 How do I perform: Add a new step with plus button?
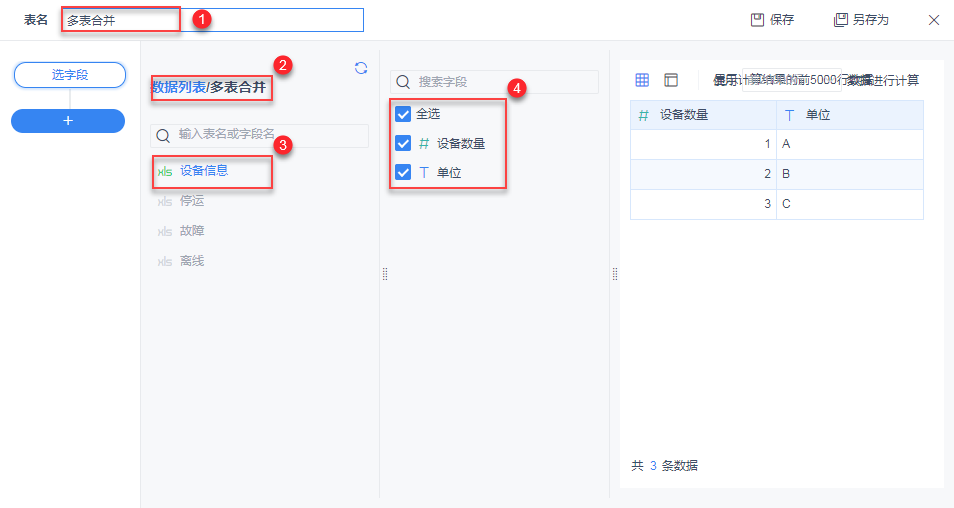68,120
